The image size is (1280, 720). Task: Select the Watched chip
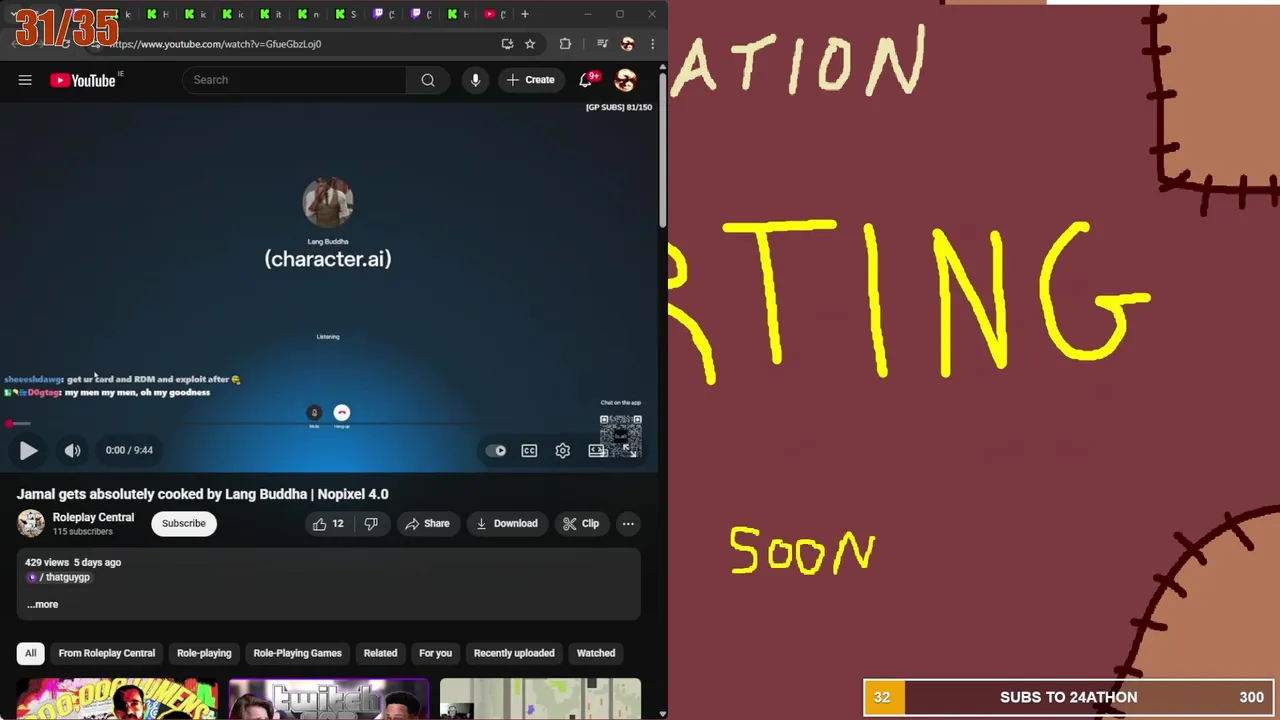596,654
